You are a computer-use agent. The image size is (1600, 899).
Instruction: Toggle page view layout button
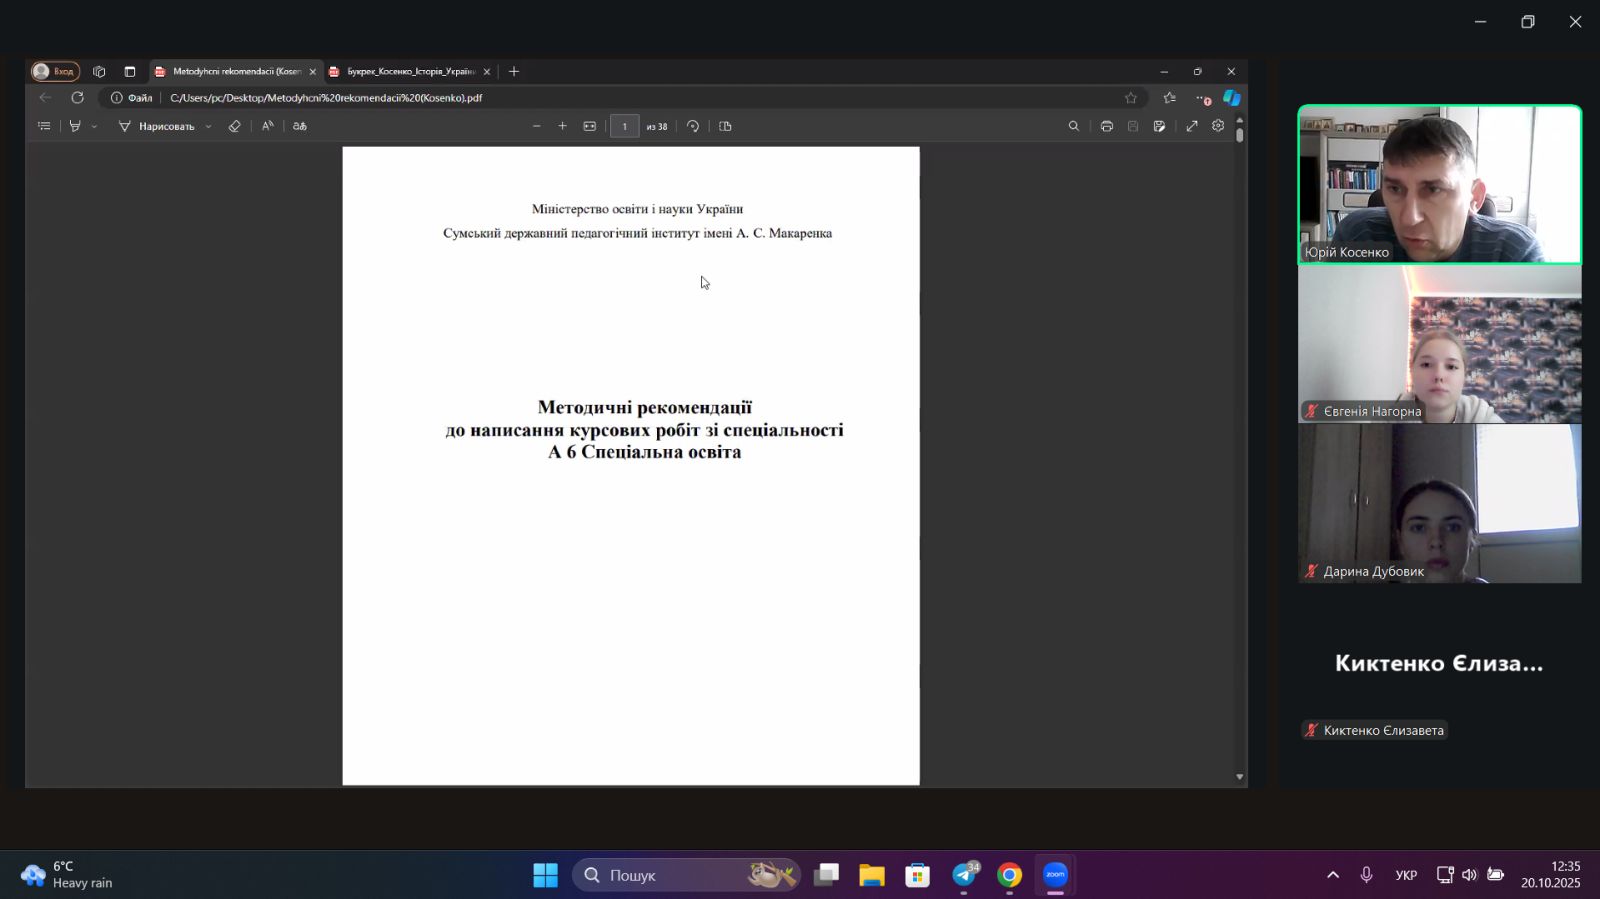click(x=725, y=126)
